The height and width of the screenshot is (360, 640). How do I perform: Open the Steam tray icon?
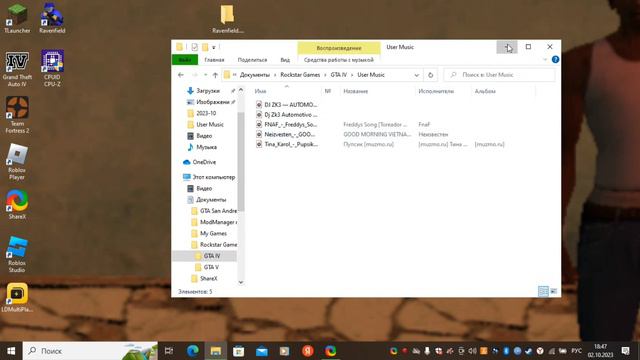(x=529, y=351)
